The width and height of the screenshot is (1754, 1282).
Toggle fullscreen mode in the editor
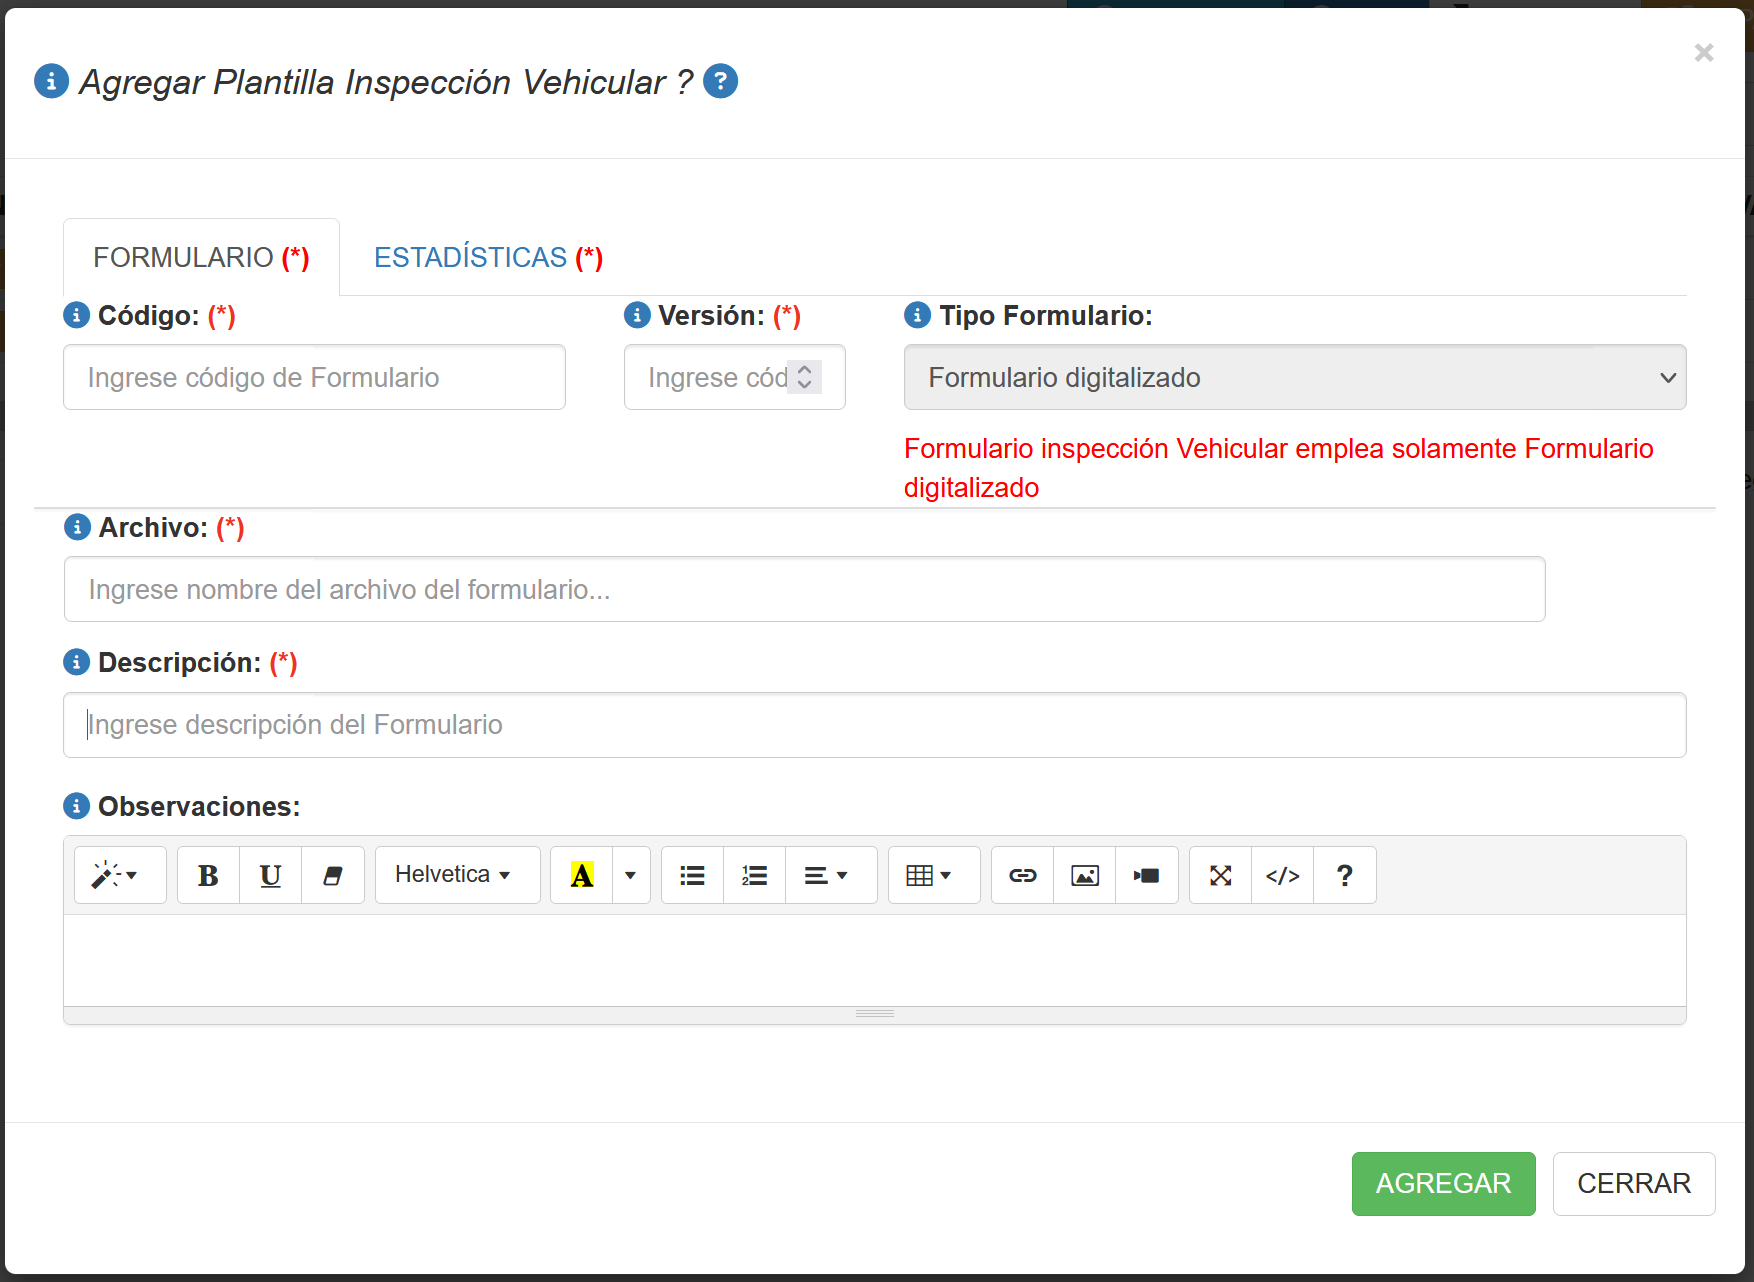pos(1220,876)
